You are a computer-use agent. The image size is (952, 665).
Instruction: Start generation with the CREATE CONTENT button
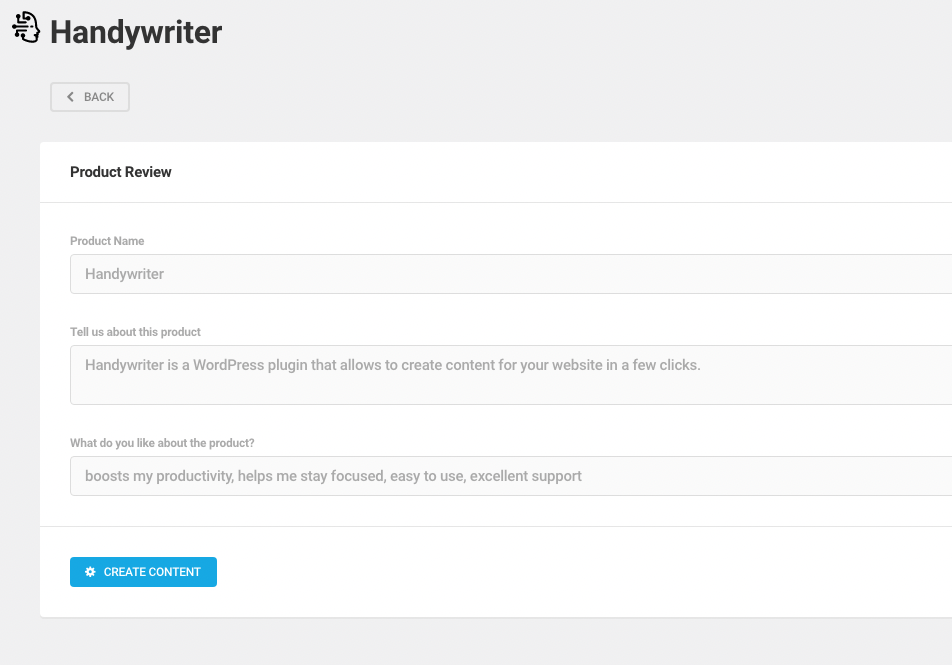tap(143, 572)
